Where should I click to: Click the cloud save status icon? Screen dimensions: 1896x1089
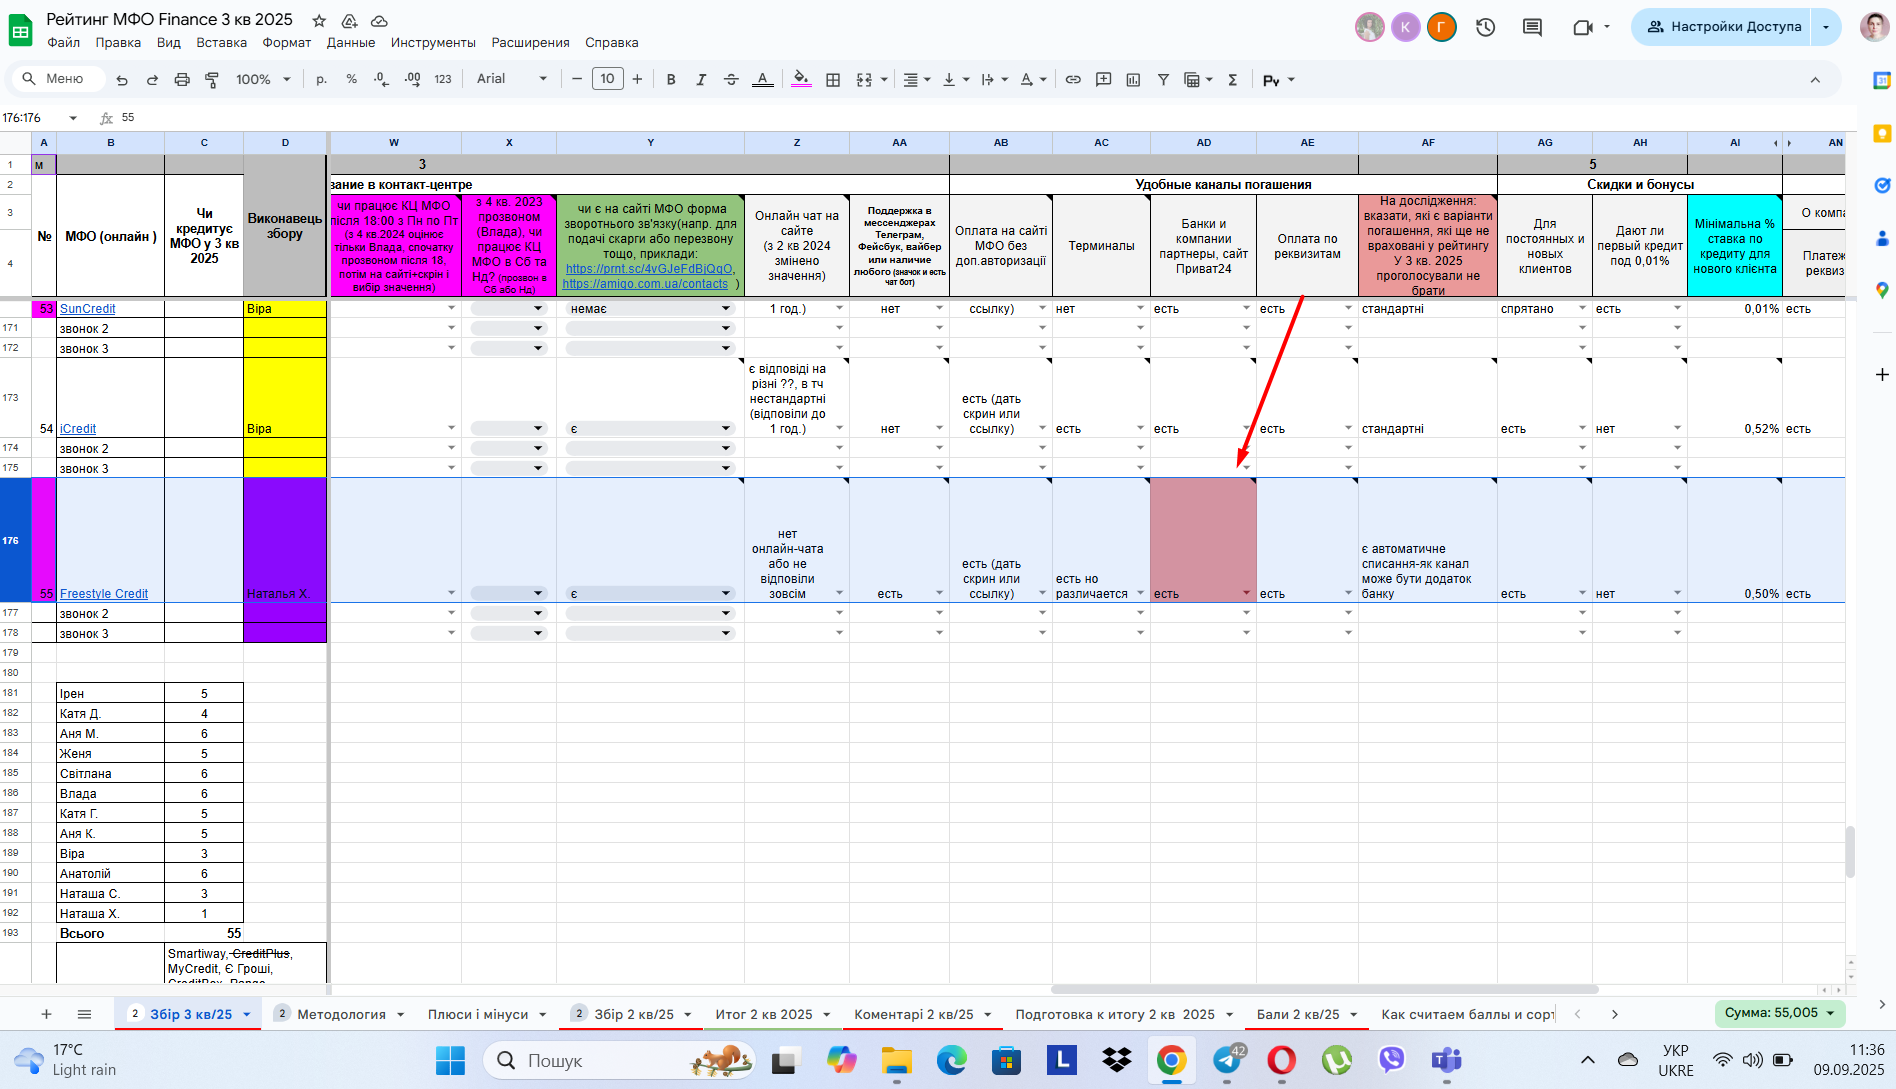click(379, 21)
